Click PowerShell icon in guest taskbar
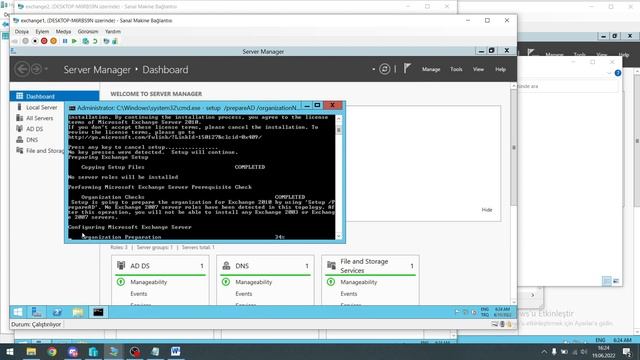Image resolution: width=640 pixels, height=360 pixels. pyautogui.click(x=57, y=312)
